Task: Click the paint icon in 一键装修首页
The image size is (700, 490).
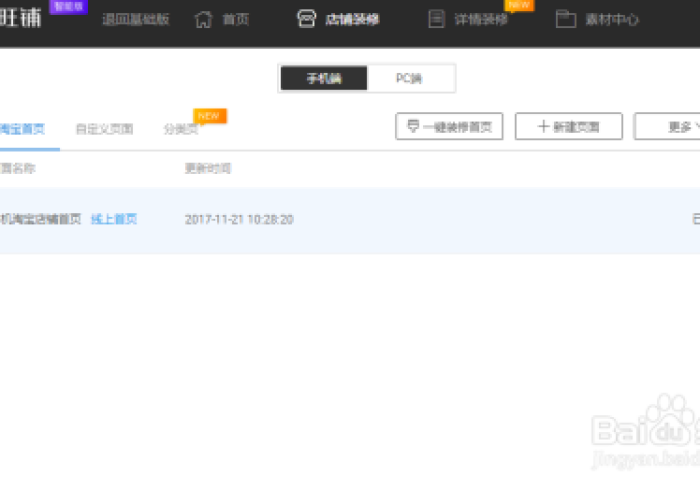Action: [413, 127]
